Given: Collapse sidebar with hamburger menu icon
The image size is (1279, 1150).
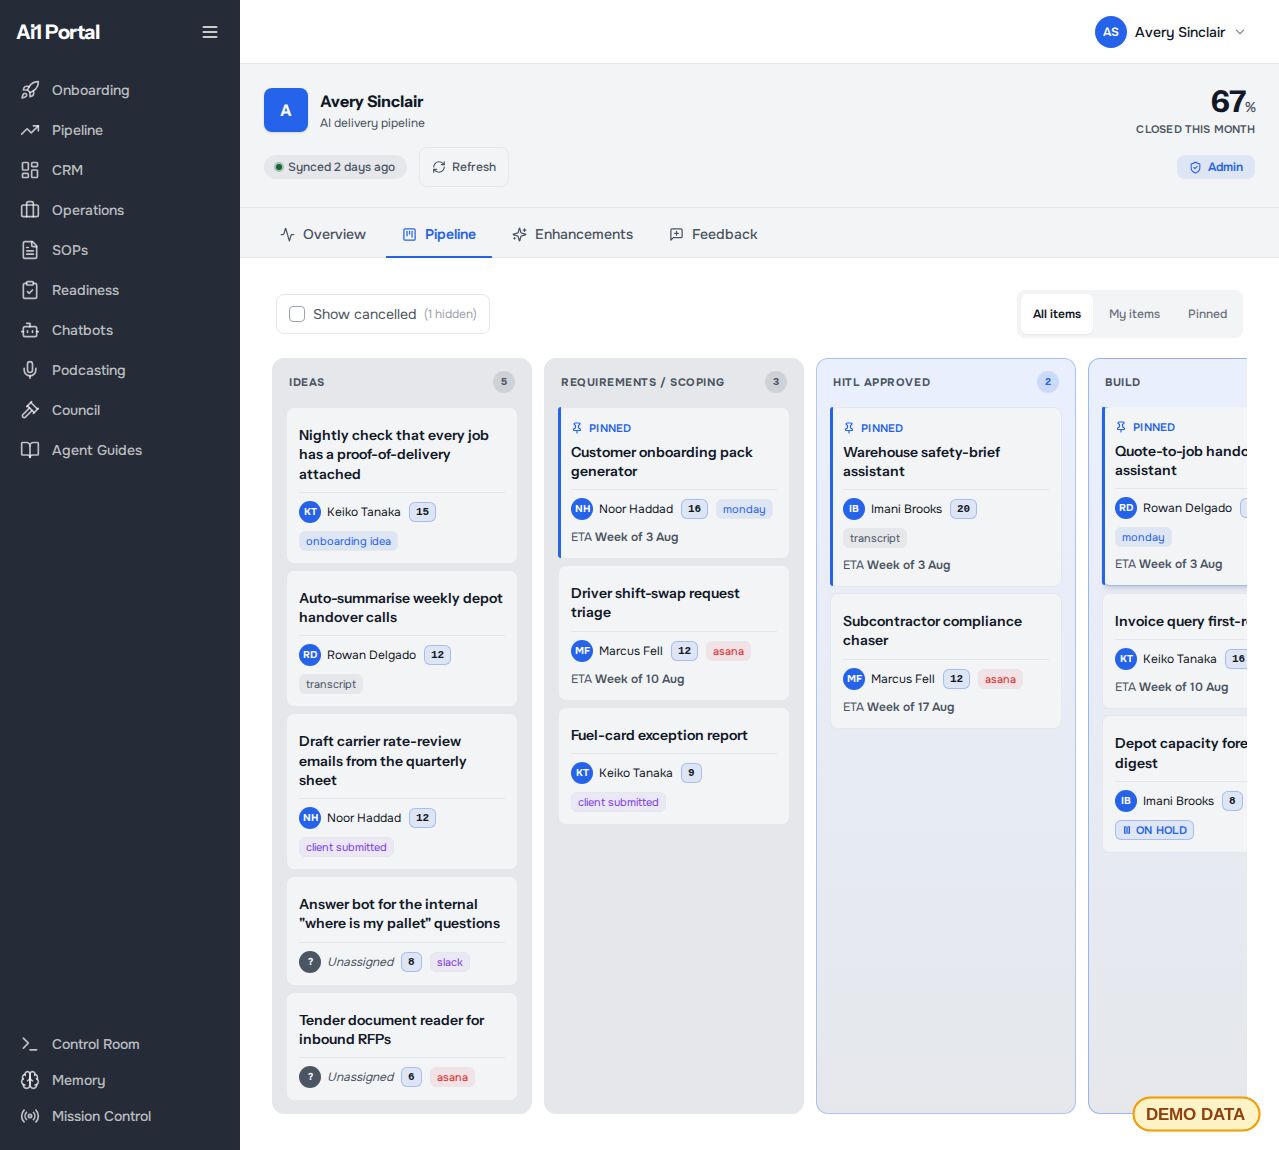Looking at the screenshot, I should (x=210, y=32).
